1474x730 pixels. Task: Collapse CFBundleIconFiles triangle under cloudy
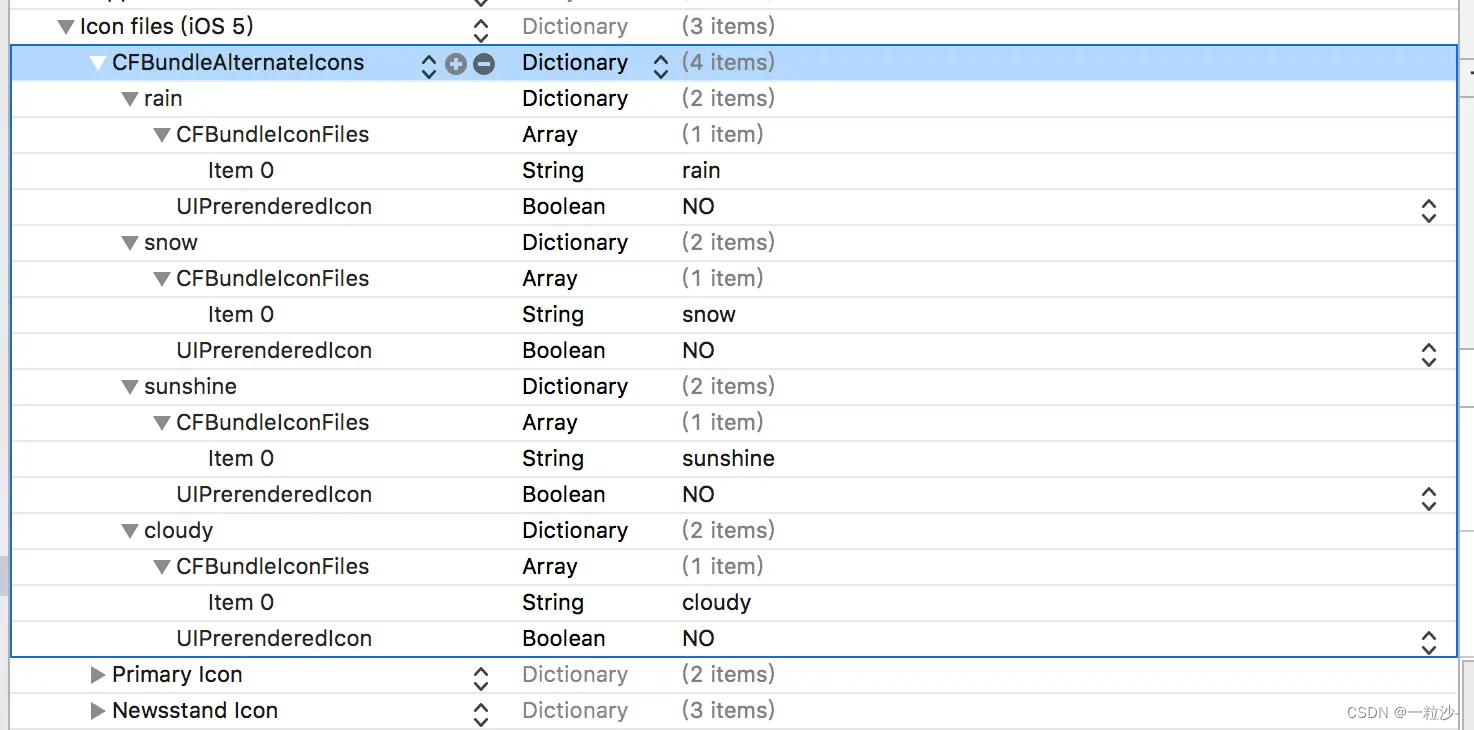point(162,567)
